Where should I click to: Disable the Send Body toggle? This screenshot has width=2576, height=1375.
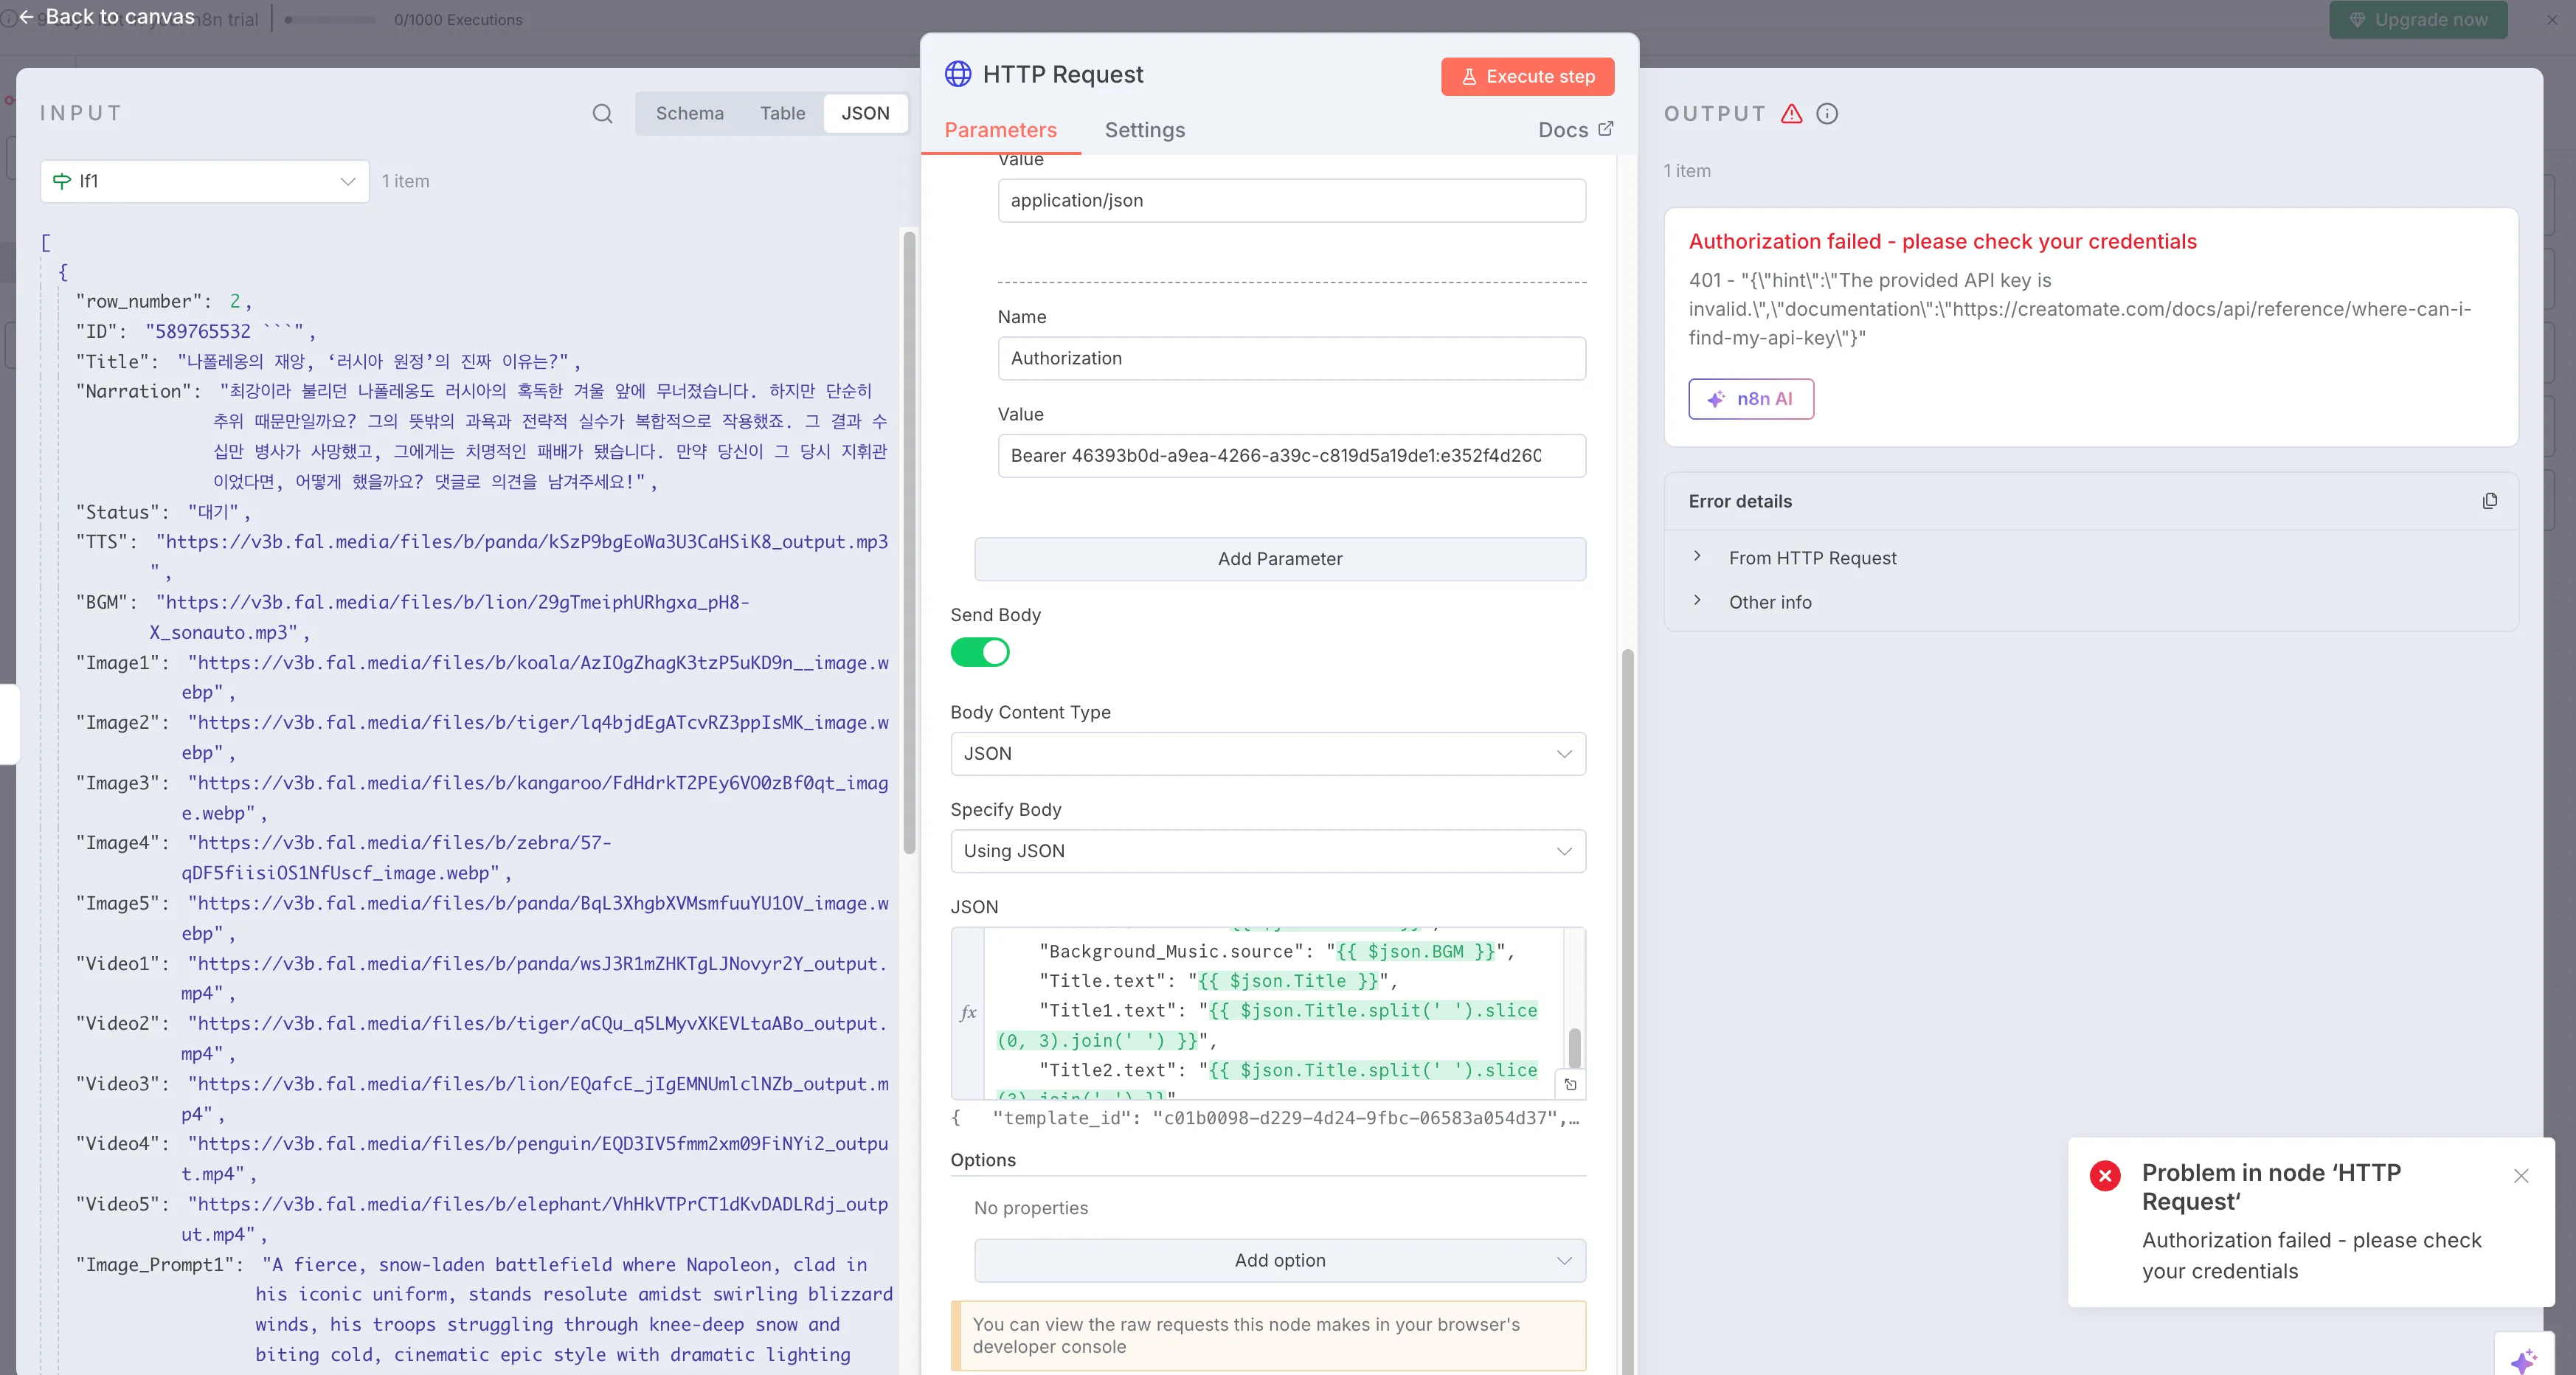tap(979, 653)
